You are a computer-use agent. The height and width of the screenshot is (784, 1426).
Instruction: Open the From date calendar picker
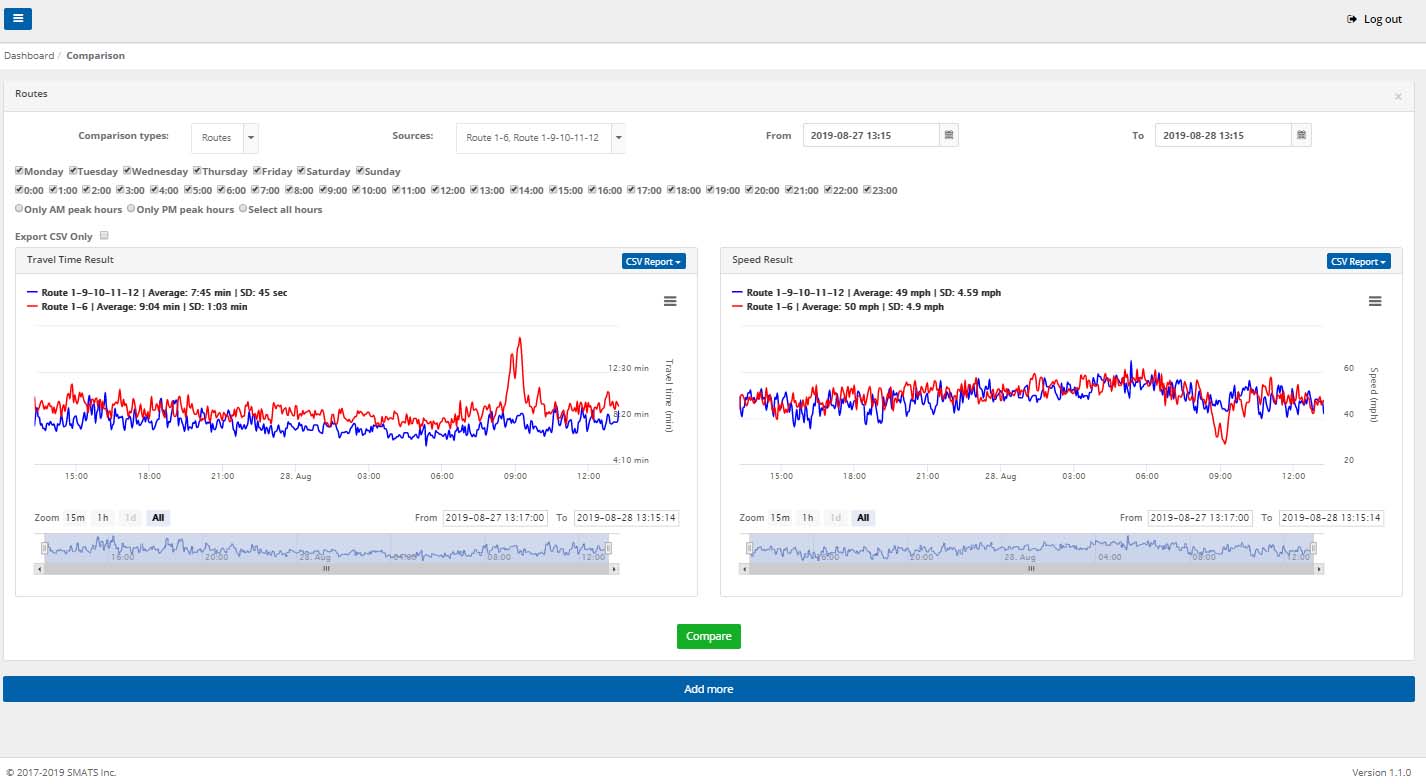[x=949, y=135]
